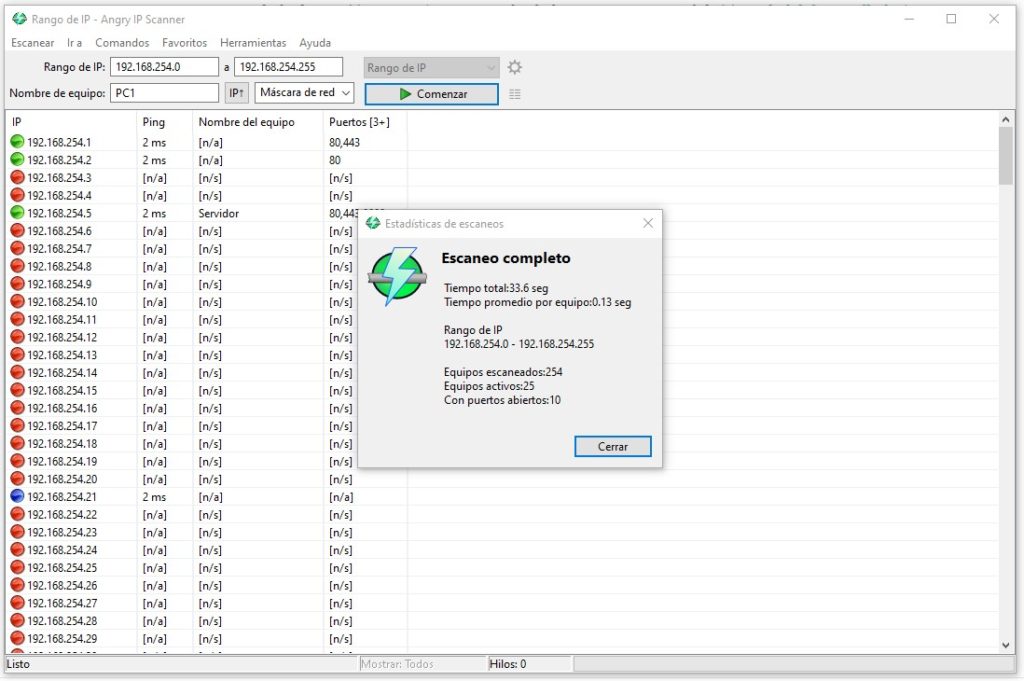
Task: Click red status icon for 192.168.254.6
Action: pos(17,230)
